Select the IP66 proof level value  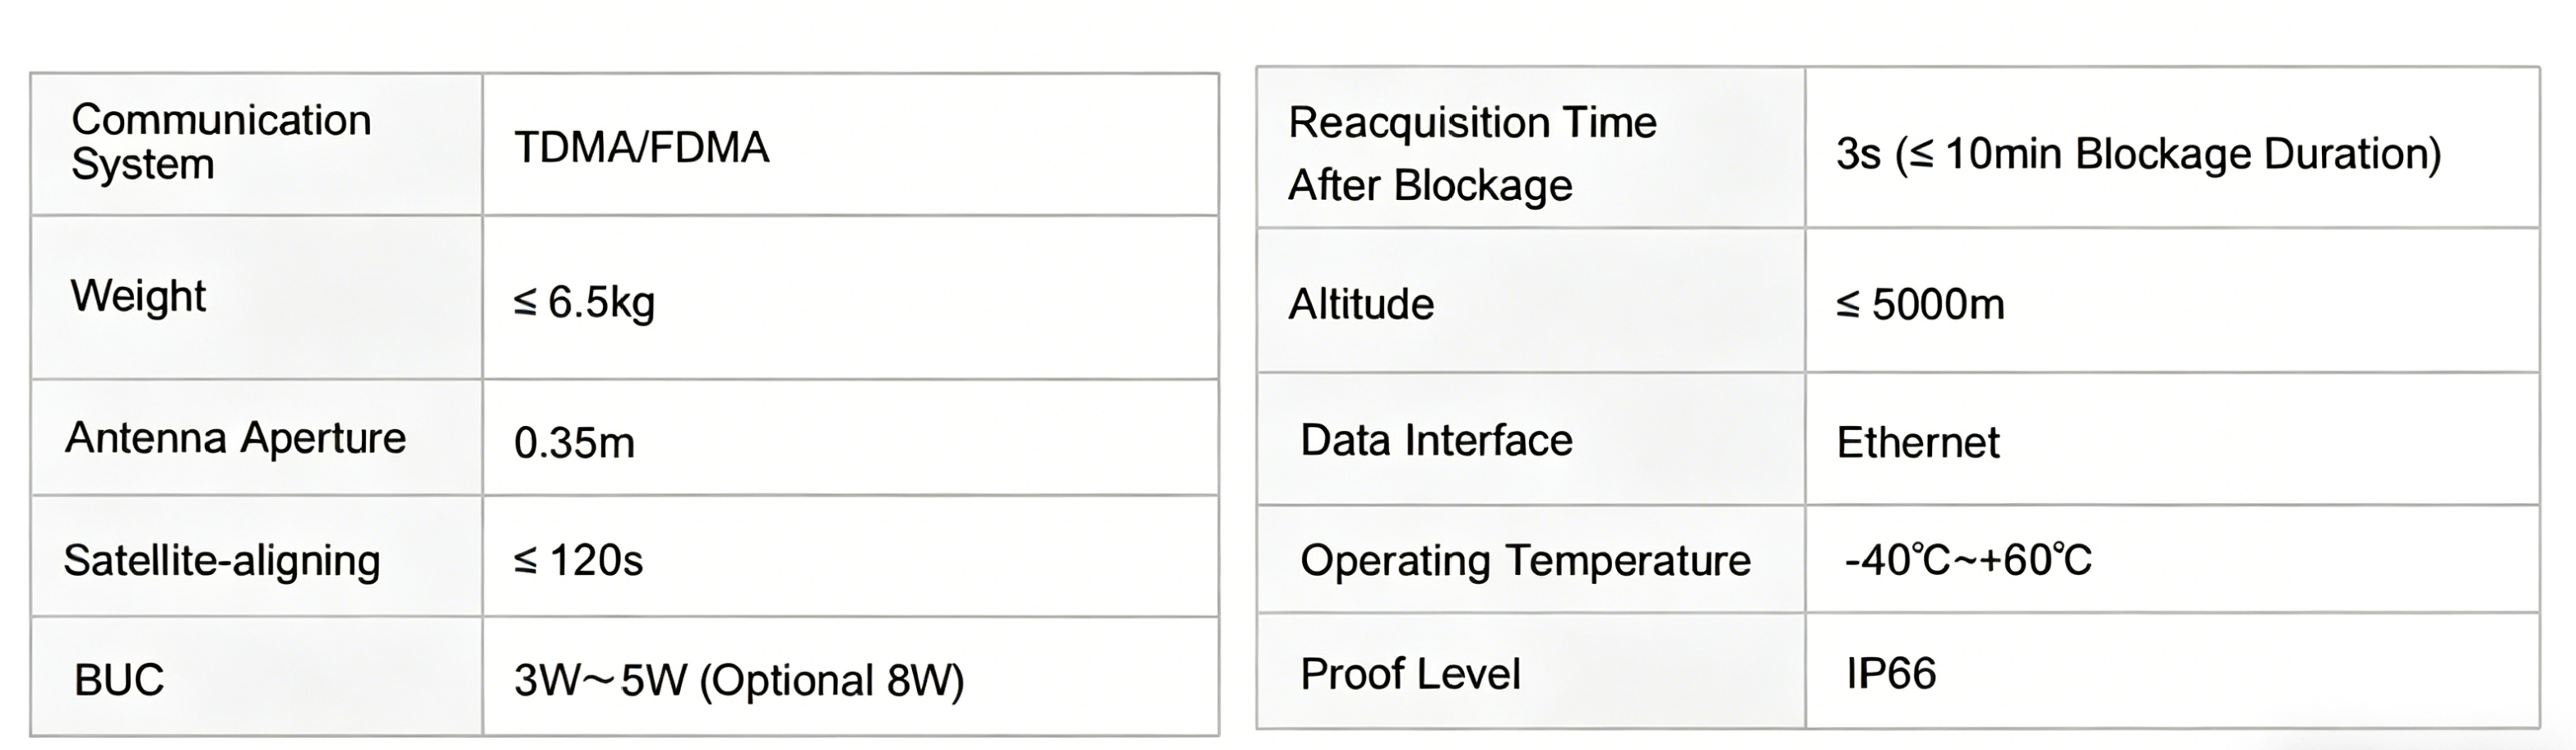pos(1891,674)
